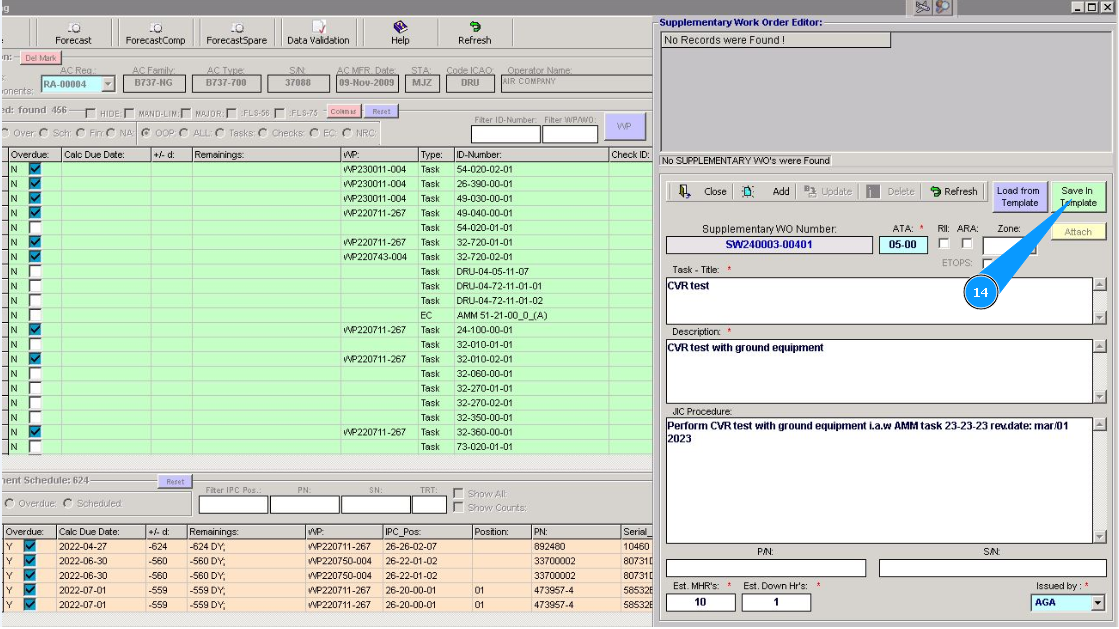The height and width of the screenshot is (629, 1119).
Task: Enable the ARA checkbox
Action: (x=966, y=244)
